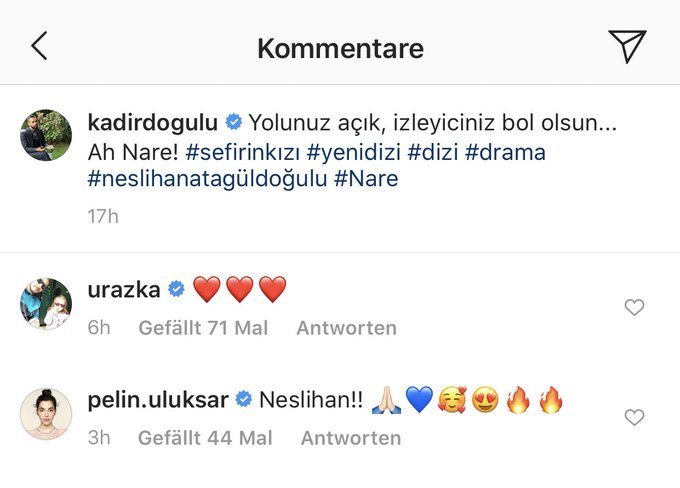Screen dimensions: 680x488
Task: Open the #sefirinkızı hashtag
Action: (x=243, y=153)
